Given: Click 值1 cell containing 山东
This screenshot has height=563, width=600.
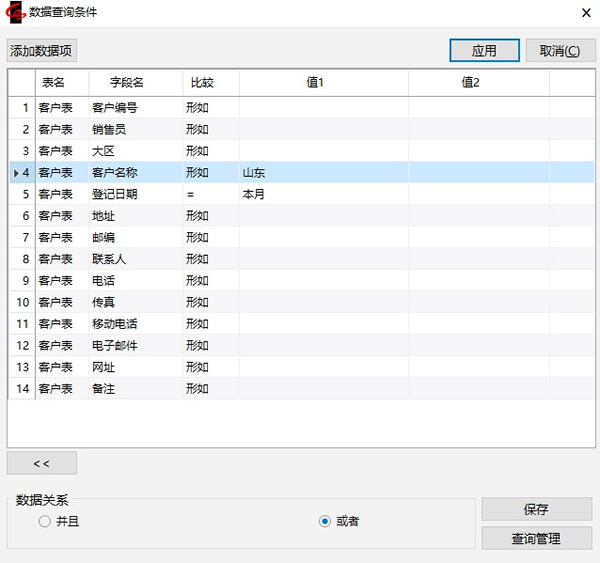Looking at the screenshot, I should [323, 173].
